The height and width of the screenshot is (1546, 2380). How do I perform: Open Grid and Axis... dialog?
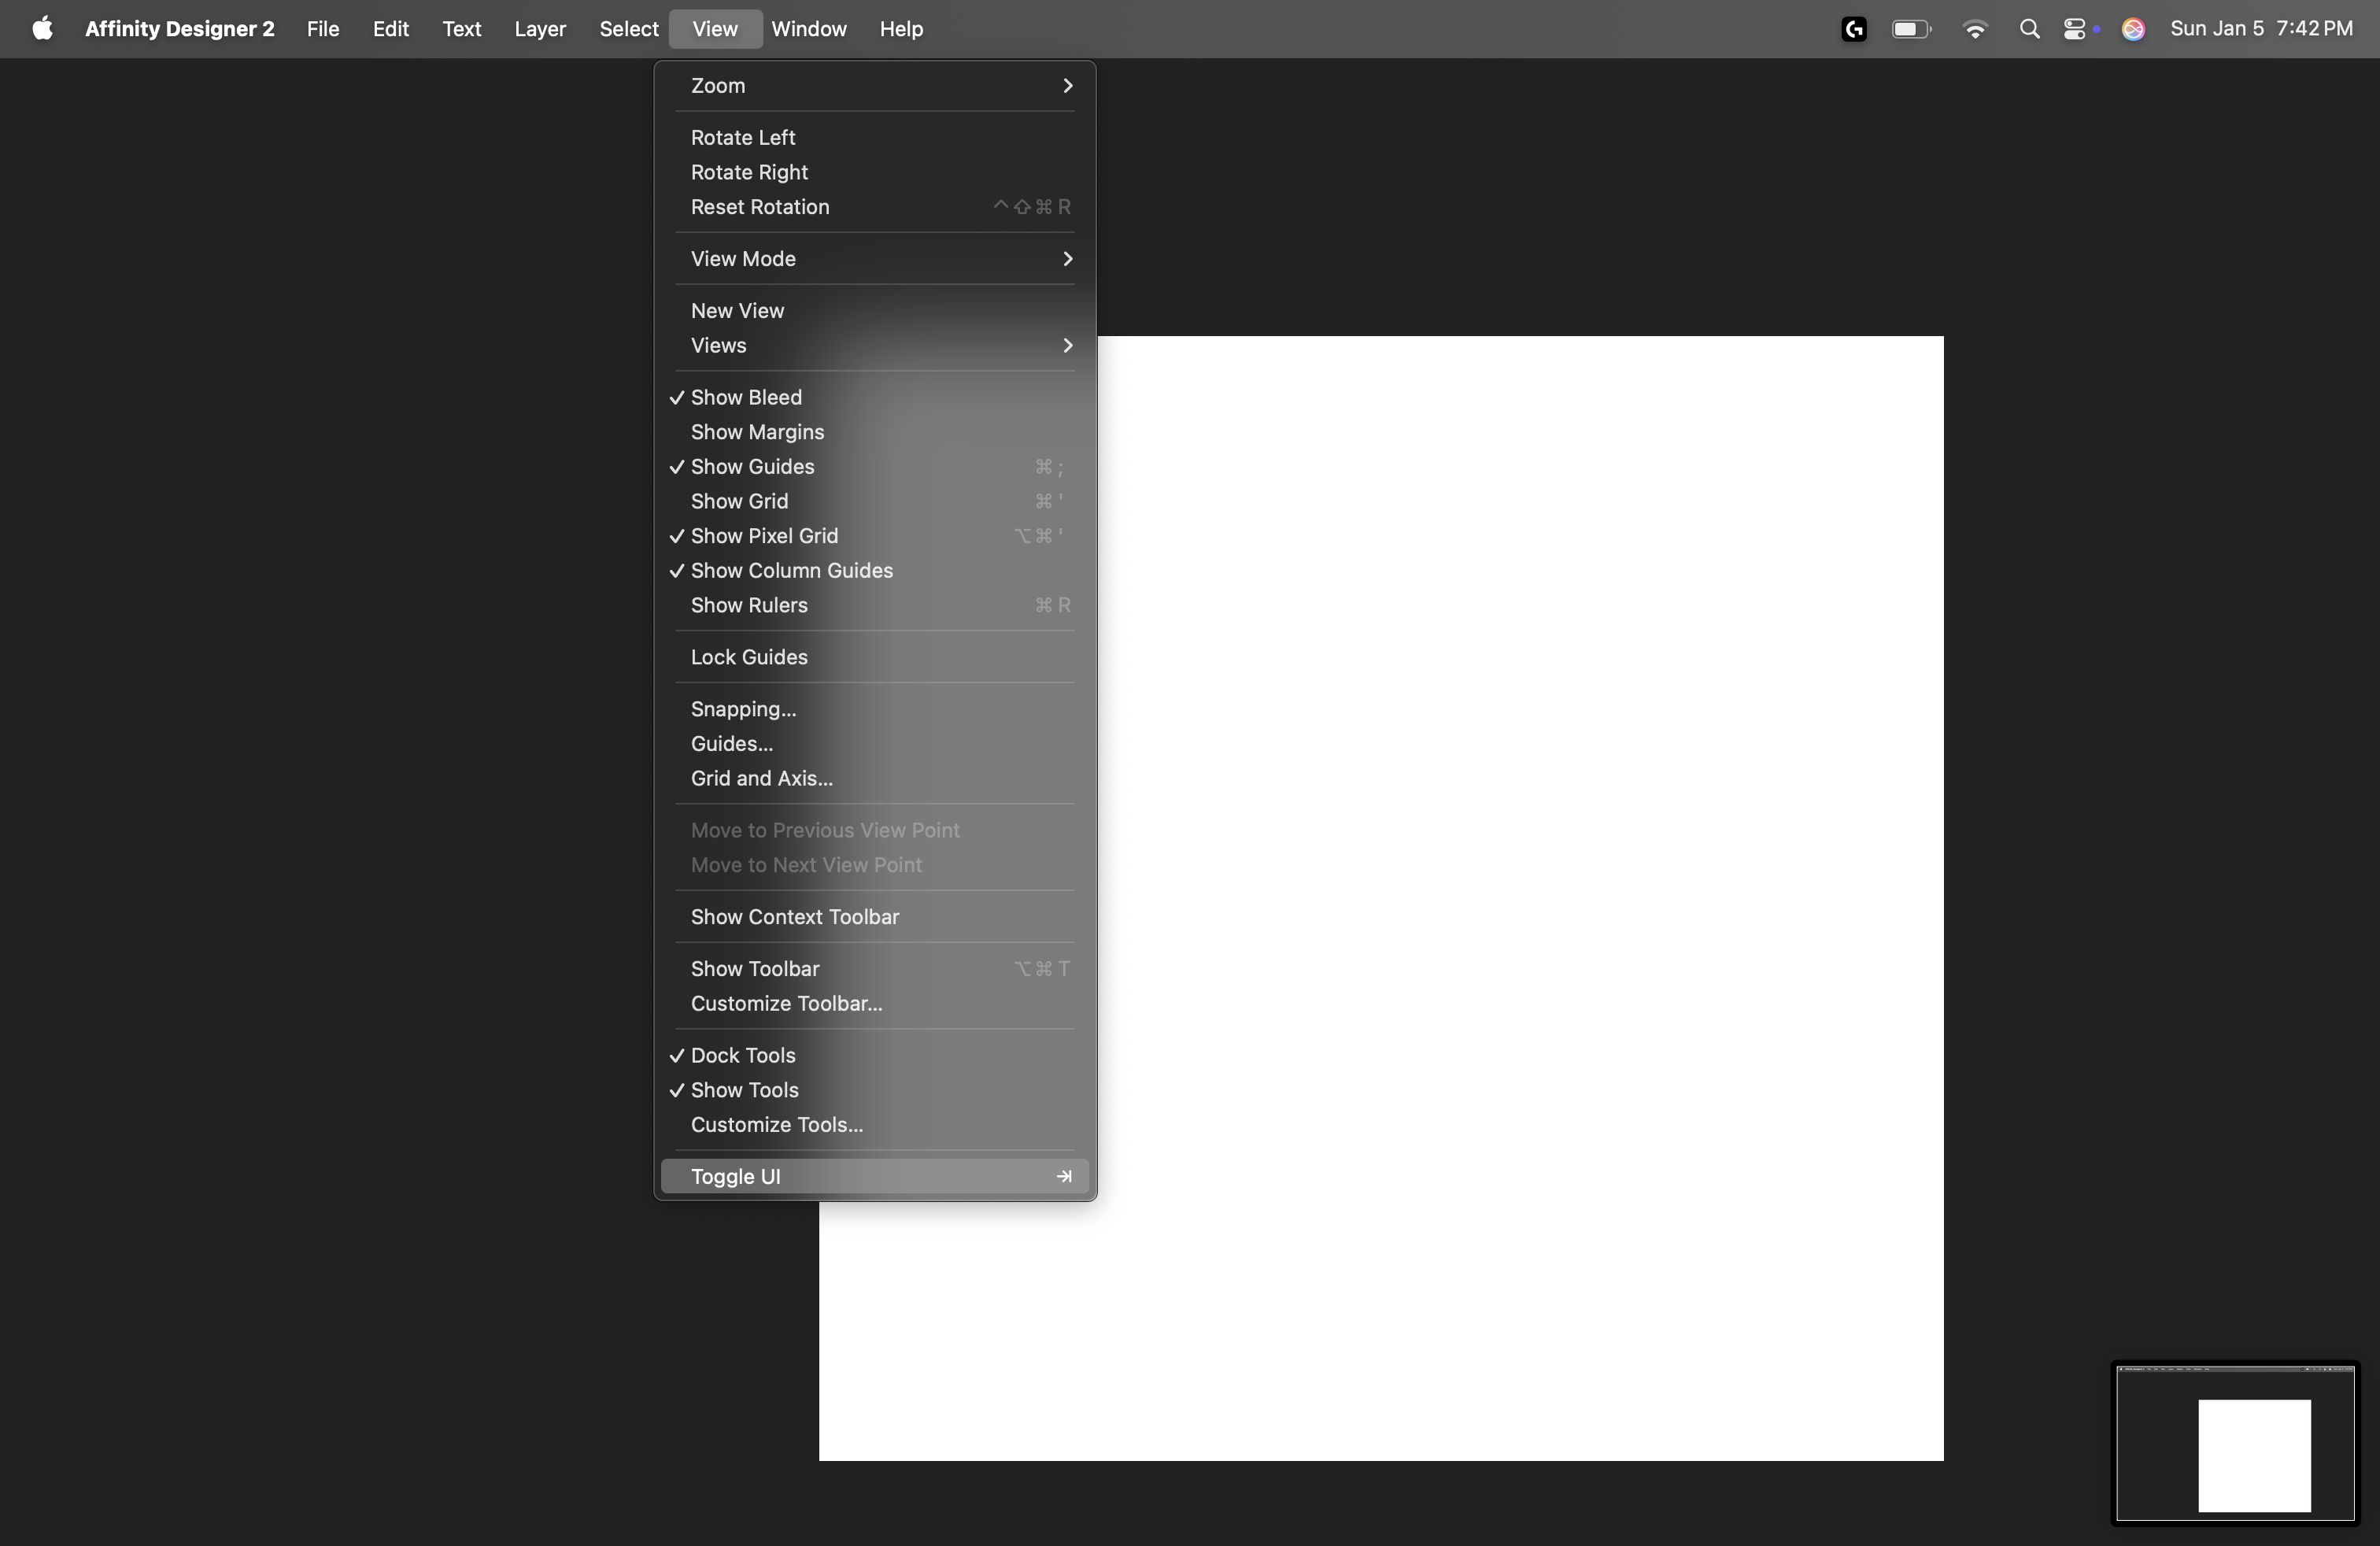coord(875,779)
